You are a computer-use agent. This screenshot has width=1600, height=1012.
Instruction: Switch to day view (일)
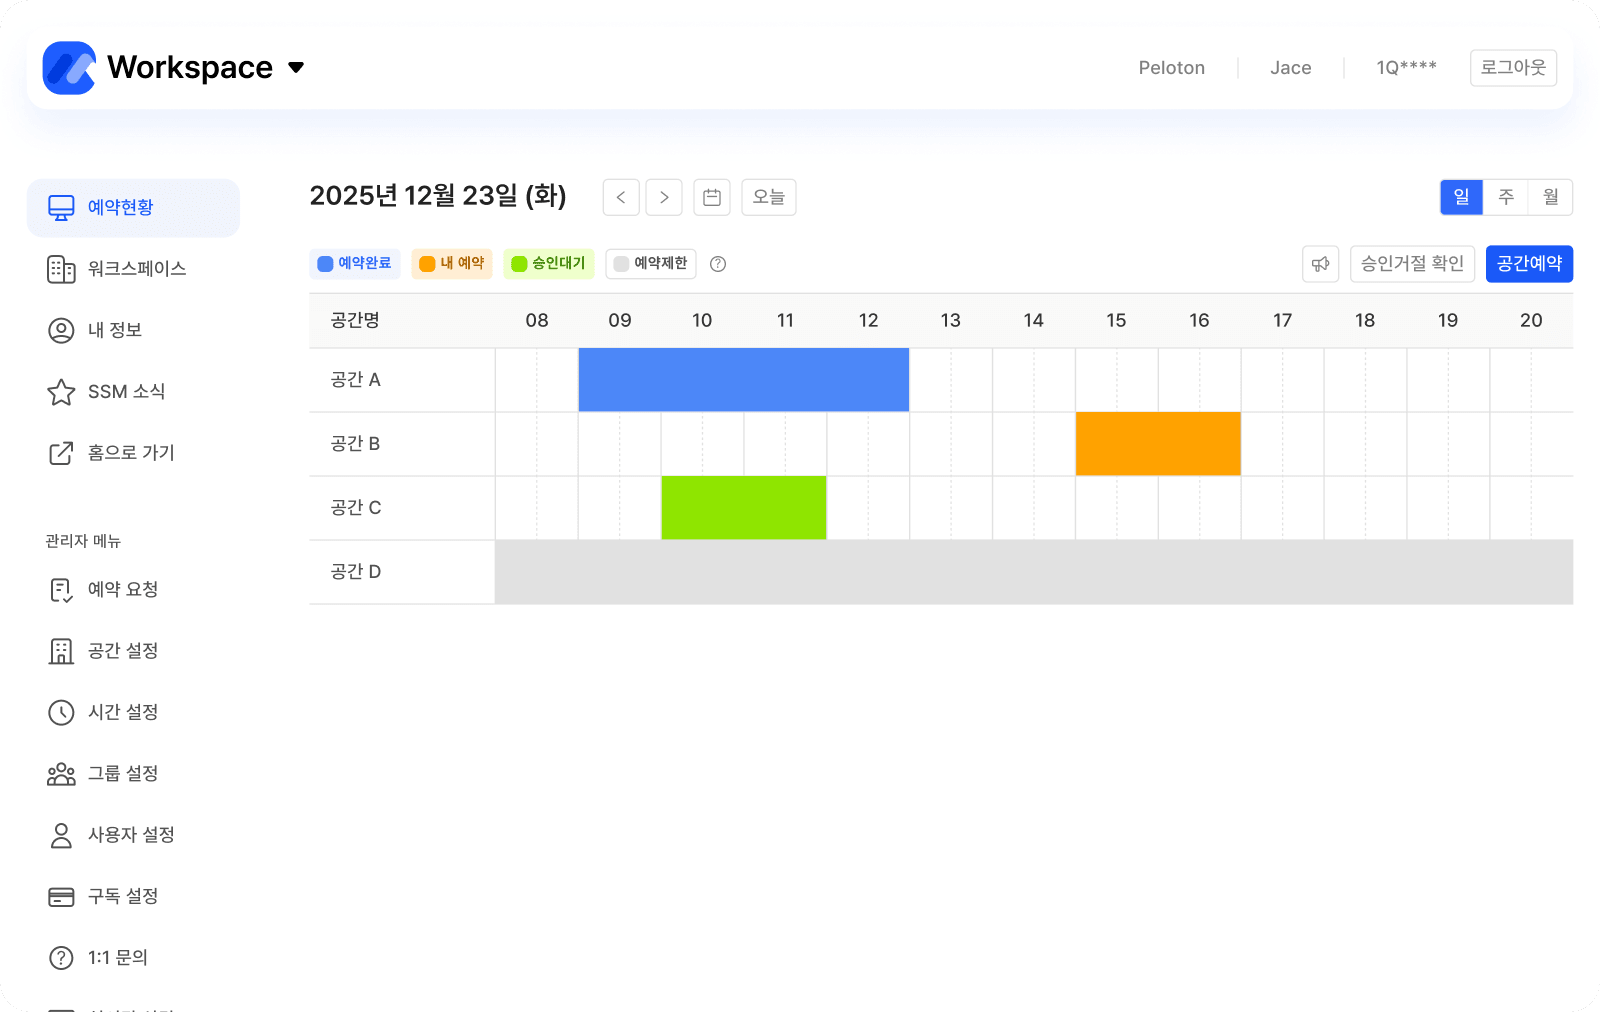click(x=1461, y=198)
